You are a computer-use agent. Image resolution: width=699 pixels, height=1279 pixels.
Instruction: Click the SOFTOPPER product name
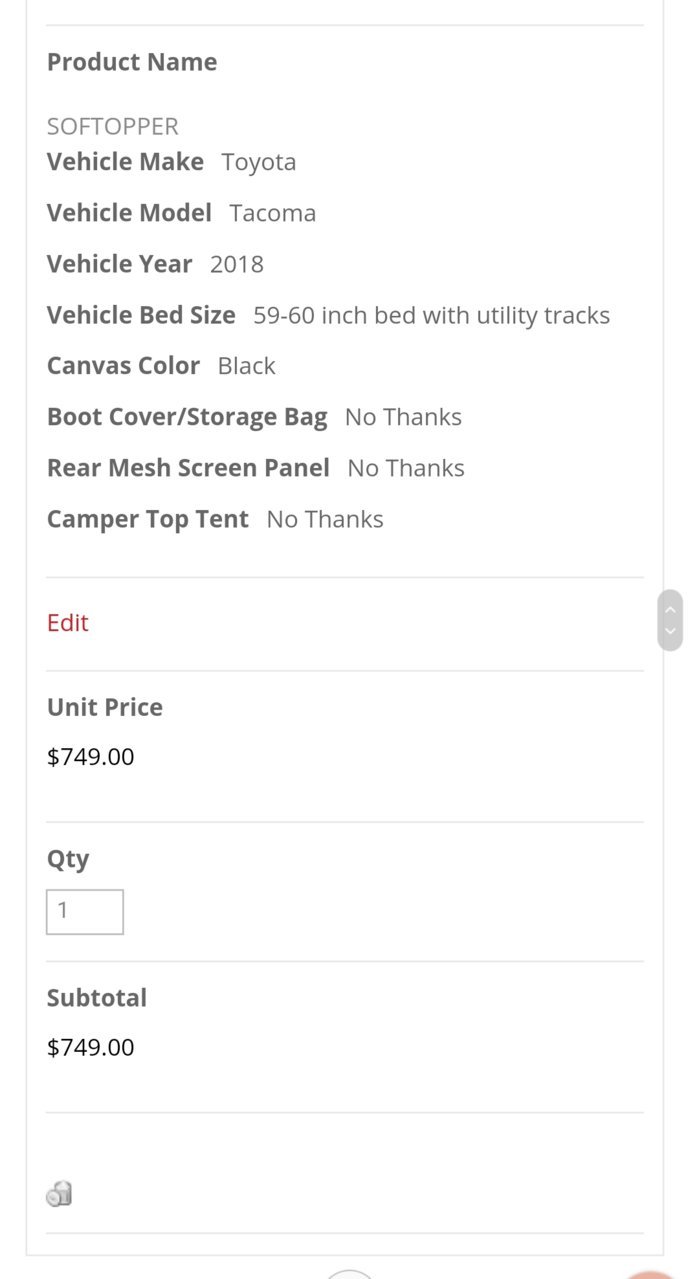pos(113,126)
